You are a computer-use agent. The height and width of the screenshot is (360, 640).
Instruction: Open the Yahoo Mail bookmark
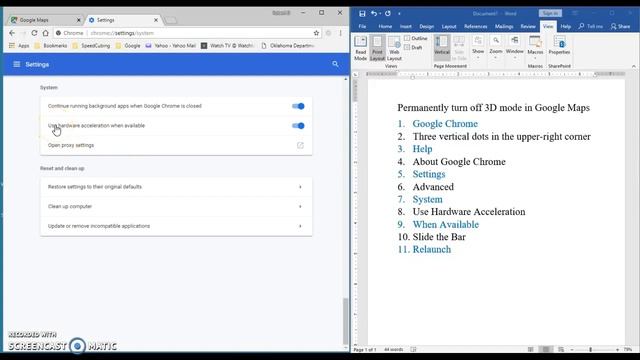[171, 46]
